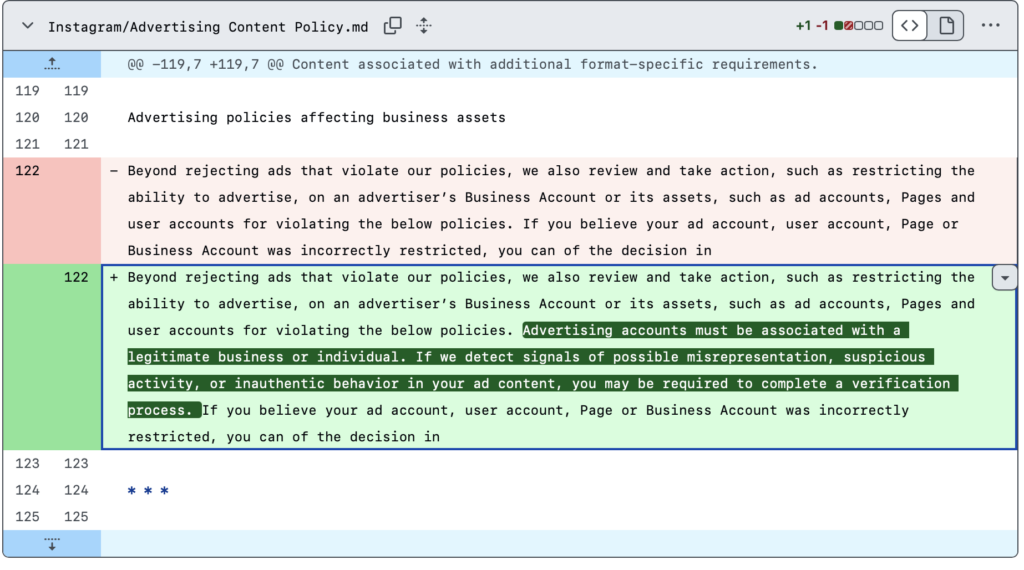The width and height of the screenshot is (1024, 570).
Task: Collapse the Advertising Content Policy.md file diff
Action: point(27,26)
